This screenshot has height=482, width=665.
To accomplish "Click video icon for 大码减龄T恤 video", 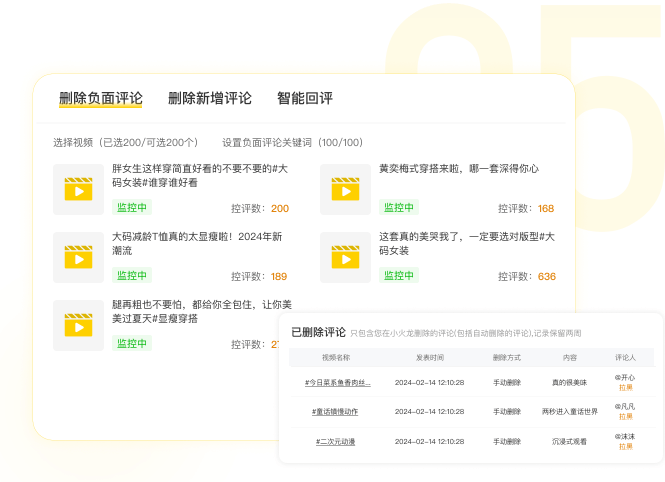I will point(78,257).
